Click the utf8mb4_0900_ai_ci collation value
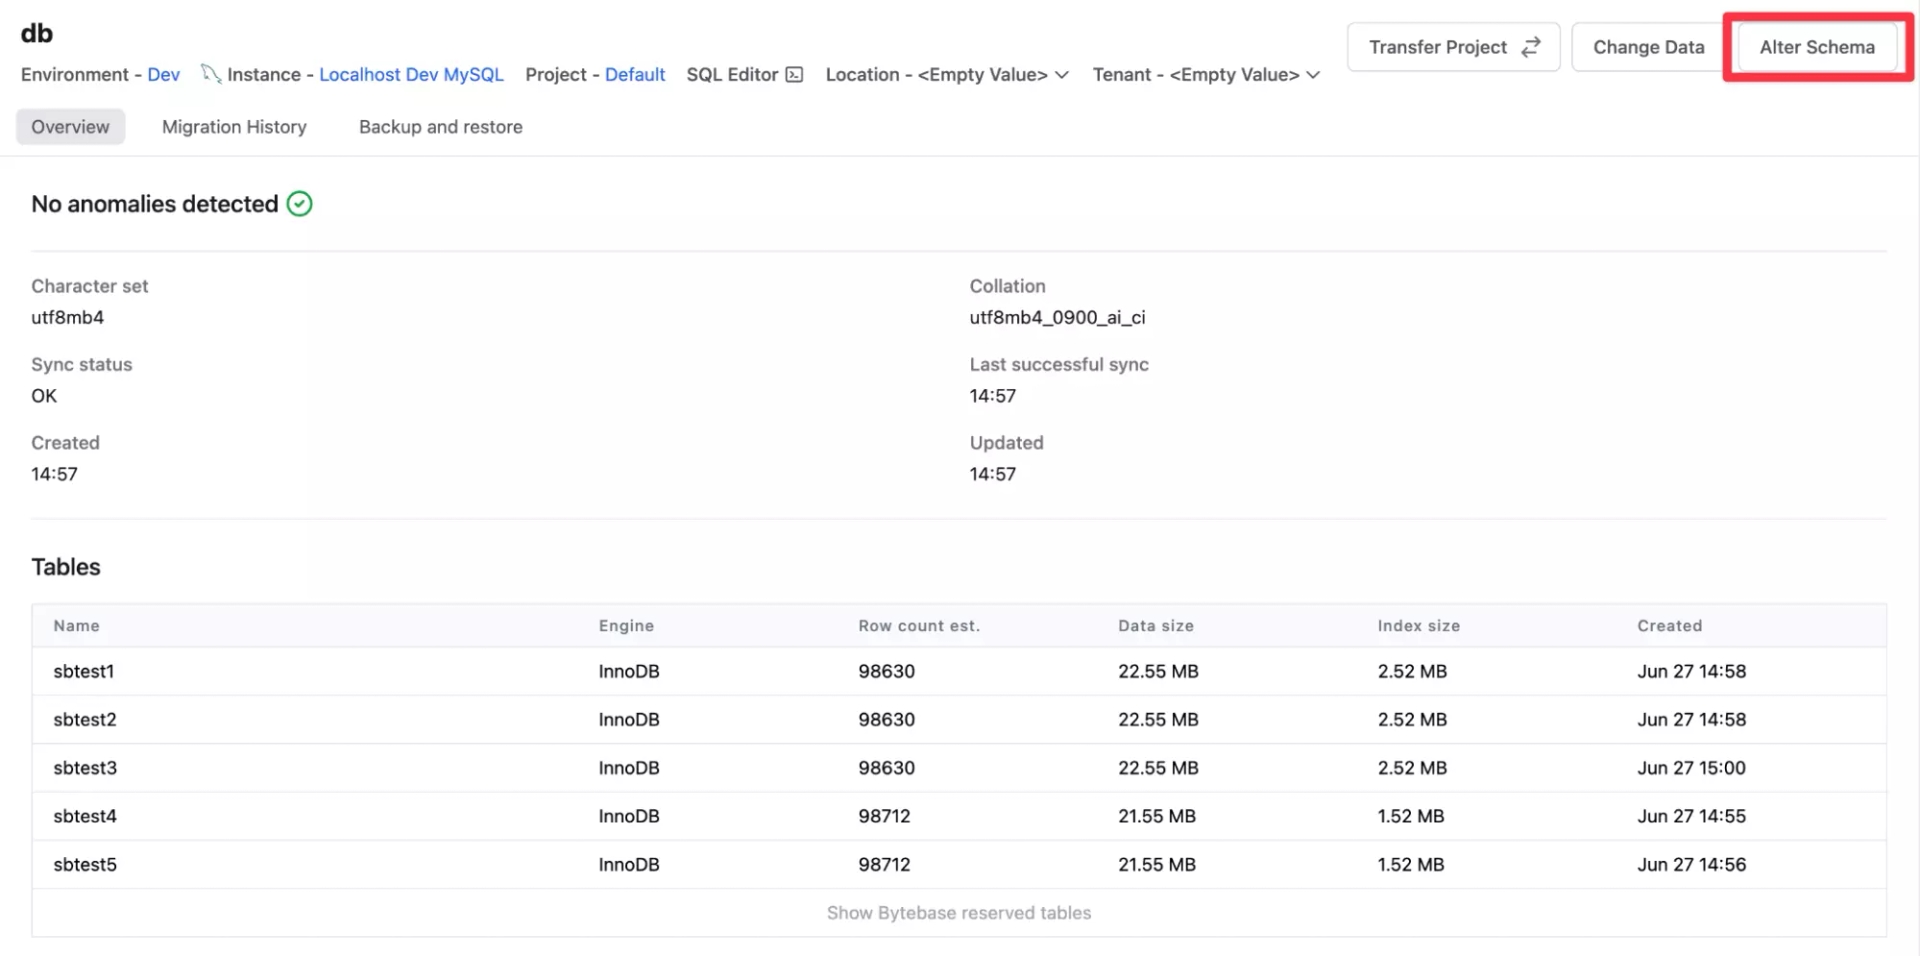This screenshot has width=1920, height=956. [1057, 317]
